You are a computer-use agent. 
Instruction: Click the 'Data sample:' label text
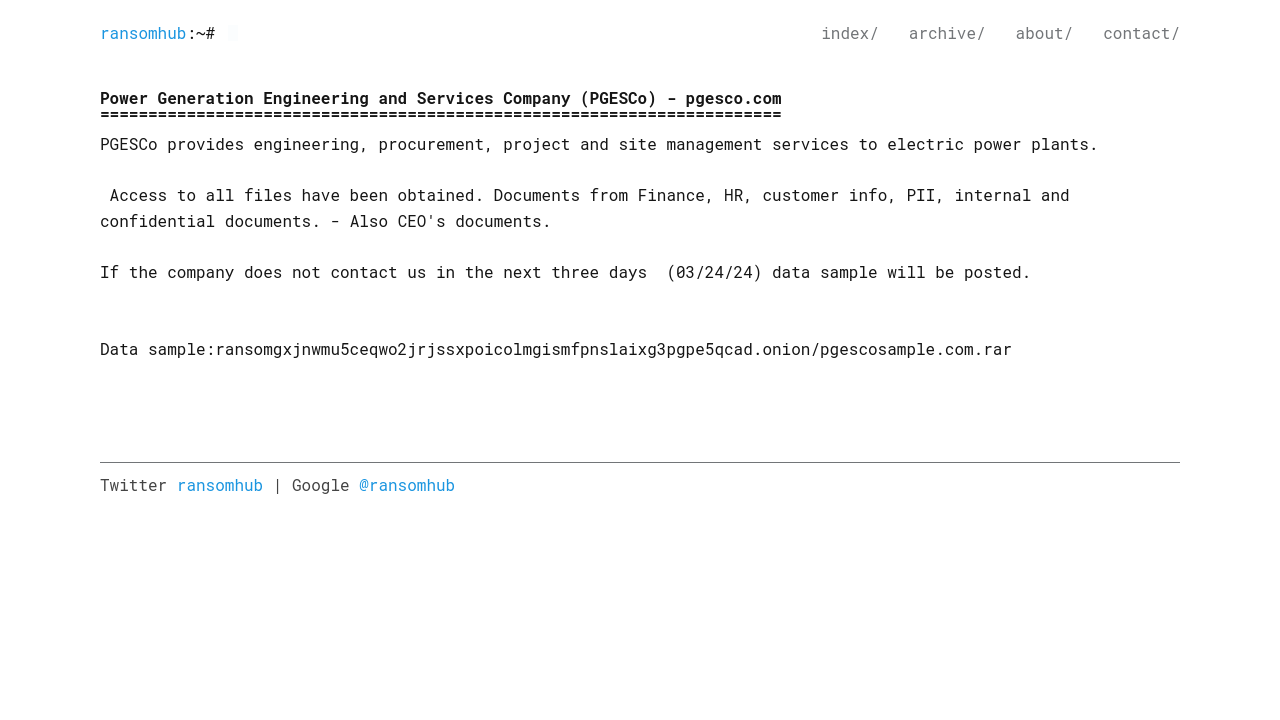coord(157,349)
